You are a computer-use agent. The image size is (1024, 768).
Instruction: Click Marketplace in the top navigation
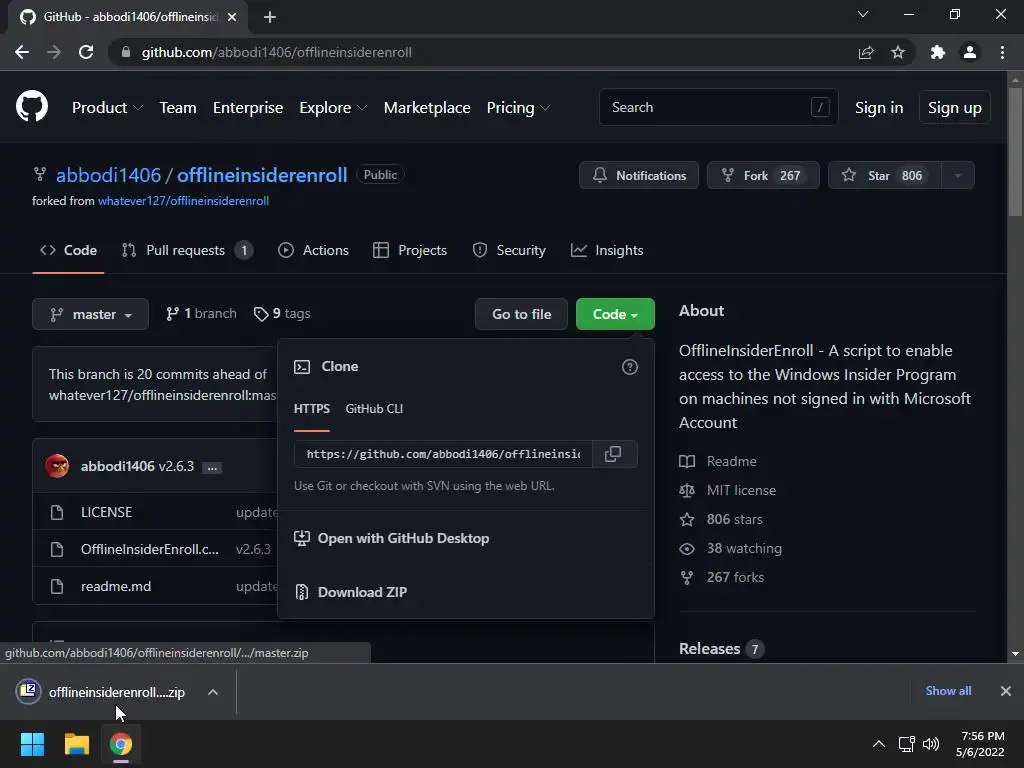[x=427, y=108]
